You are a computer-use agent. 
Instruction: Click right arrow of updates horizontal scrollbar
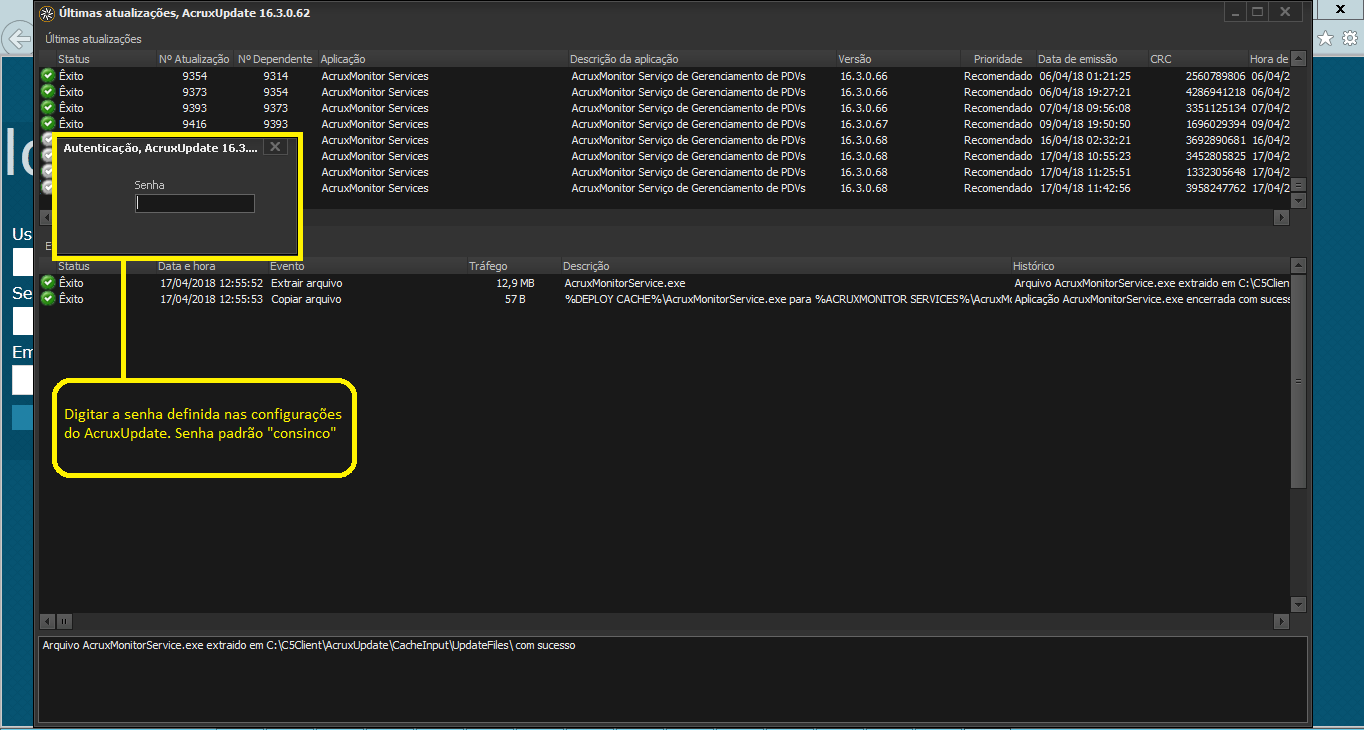click(x=1282, y=217)
